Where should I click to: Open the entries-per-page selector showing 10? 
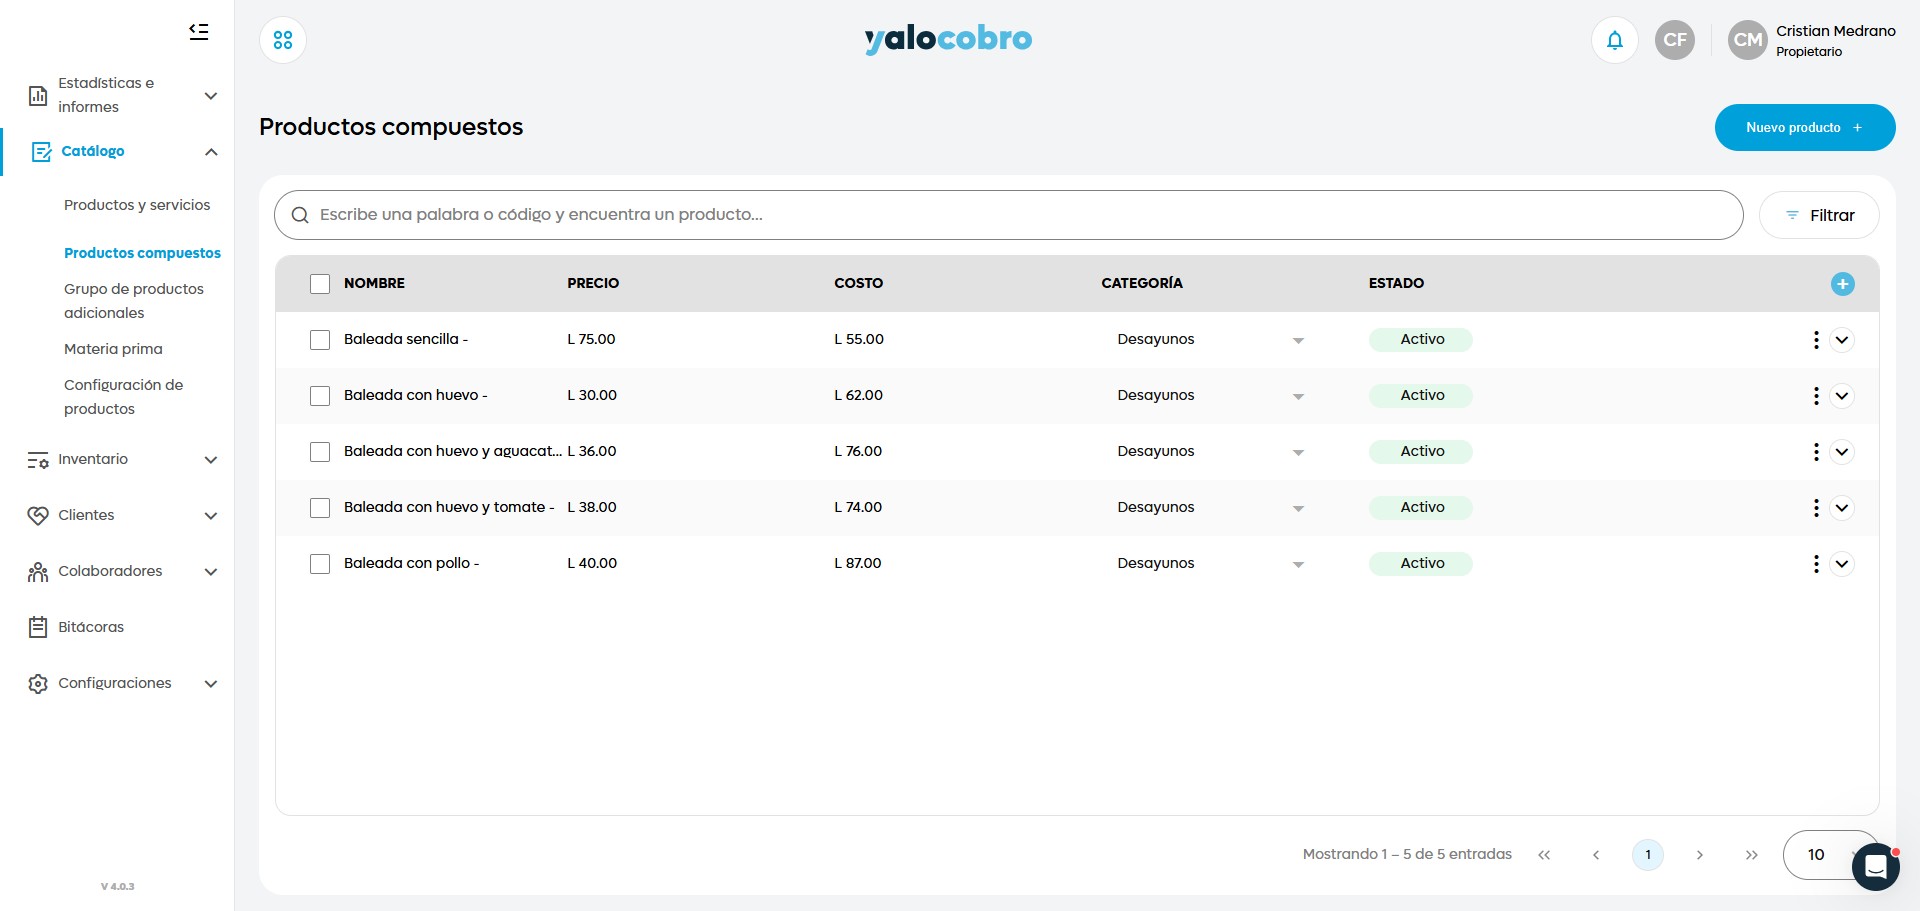coord(1831,855)
